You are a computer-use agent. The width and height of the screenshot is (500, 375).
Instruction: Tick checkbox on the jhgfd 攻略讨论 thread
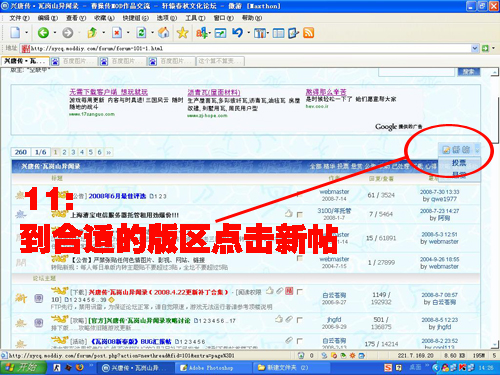point(300,320)
